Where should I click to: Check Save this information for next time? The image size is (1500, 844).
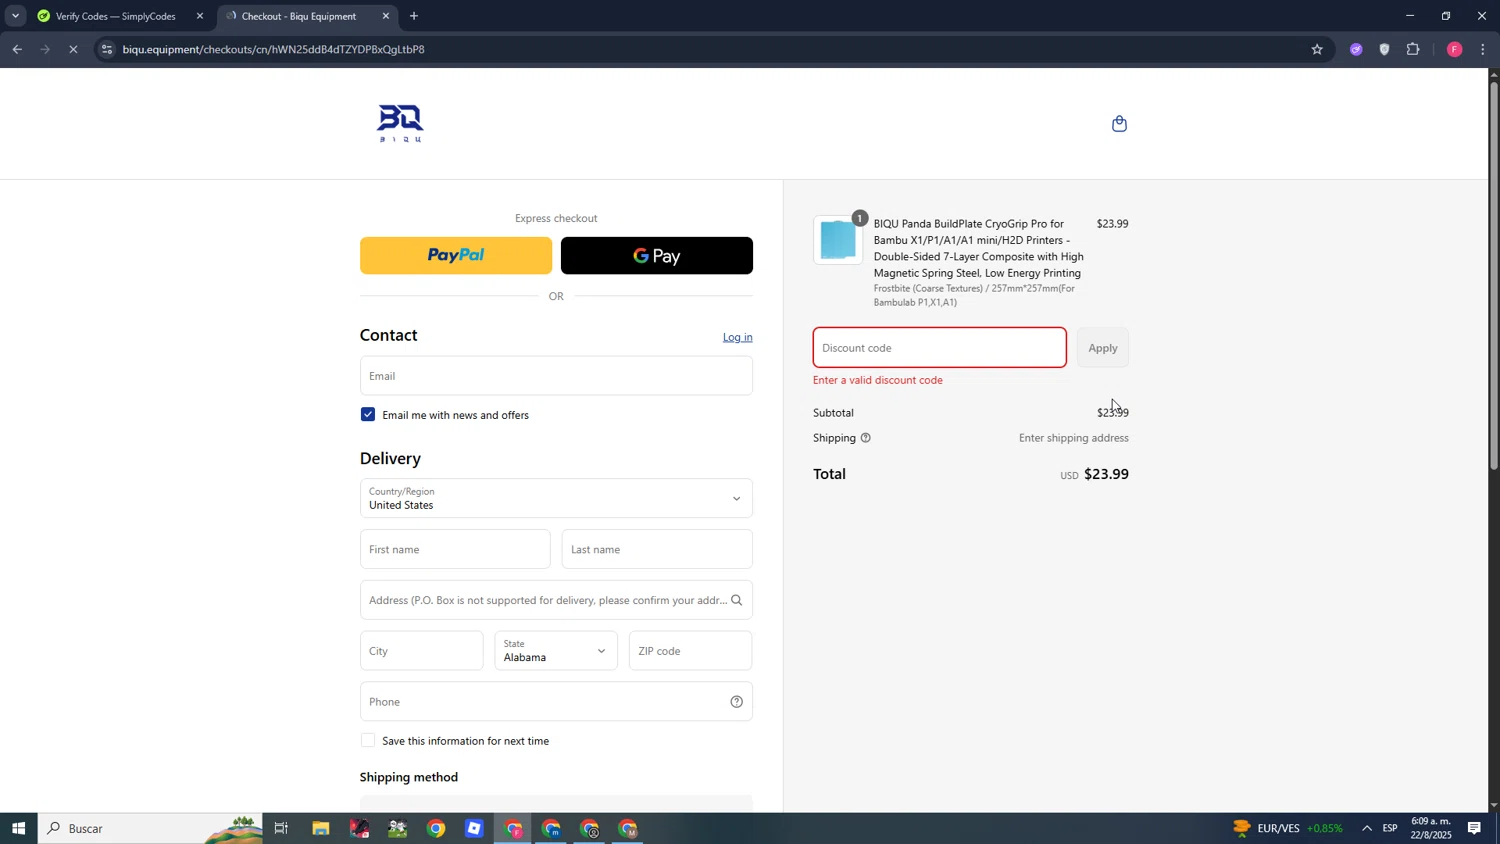pyautogui.click(x=368, y=741)
